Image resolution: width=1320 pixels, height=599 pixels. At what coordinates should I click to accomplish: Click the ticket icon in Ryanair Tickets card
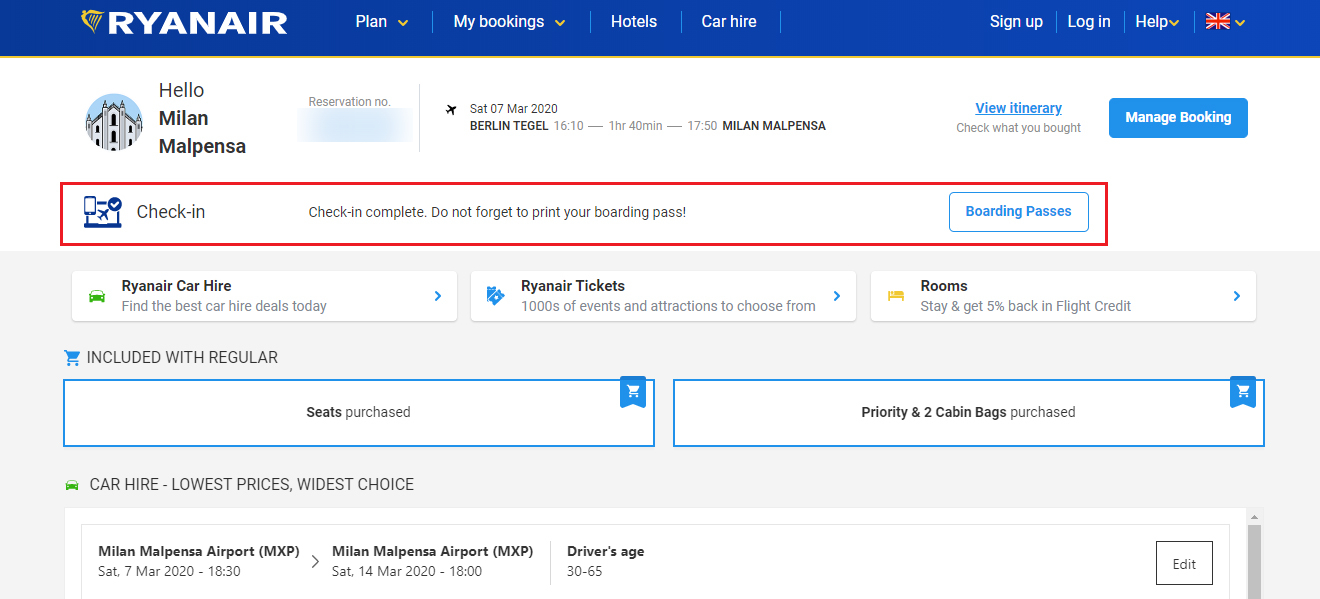(x=496, y=296)
